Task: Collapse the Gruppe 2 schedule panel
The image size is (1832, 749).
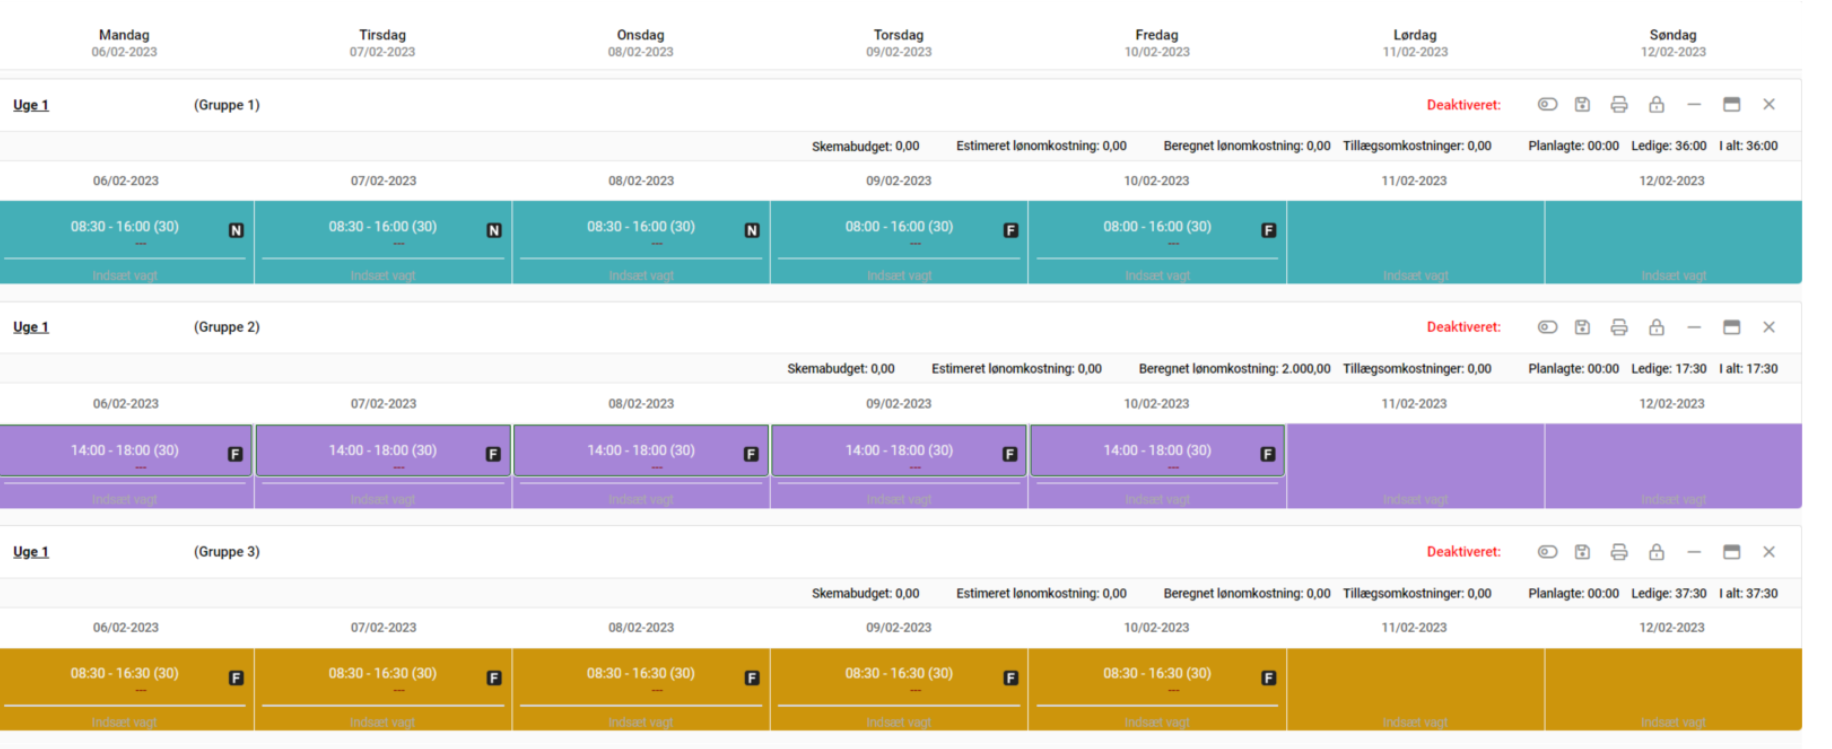Action: click(x=1694, y=327)
